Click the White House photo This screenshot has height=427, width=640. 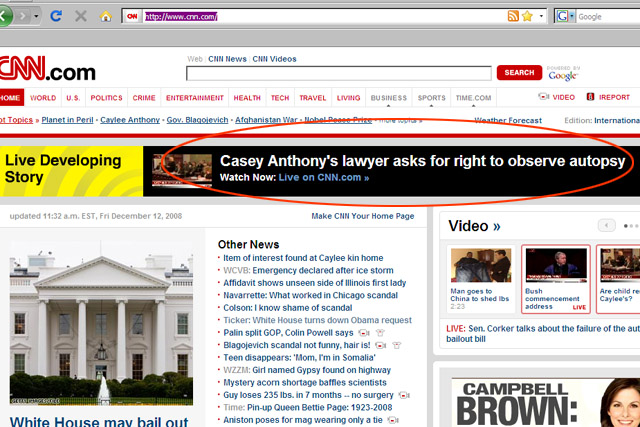pyautogui.click(x=101, y=323)
